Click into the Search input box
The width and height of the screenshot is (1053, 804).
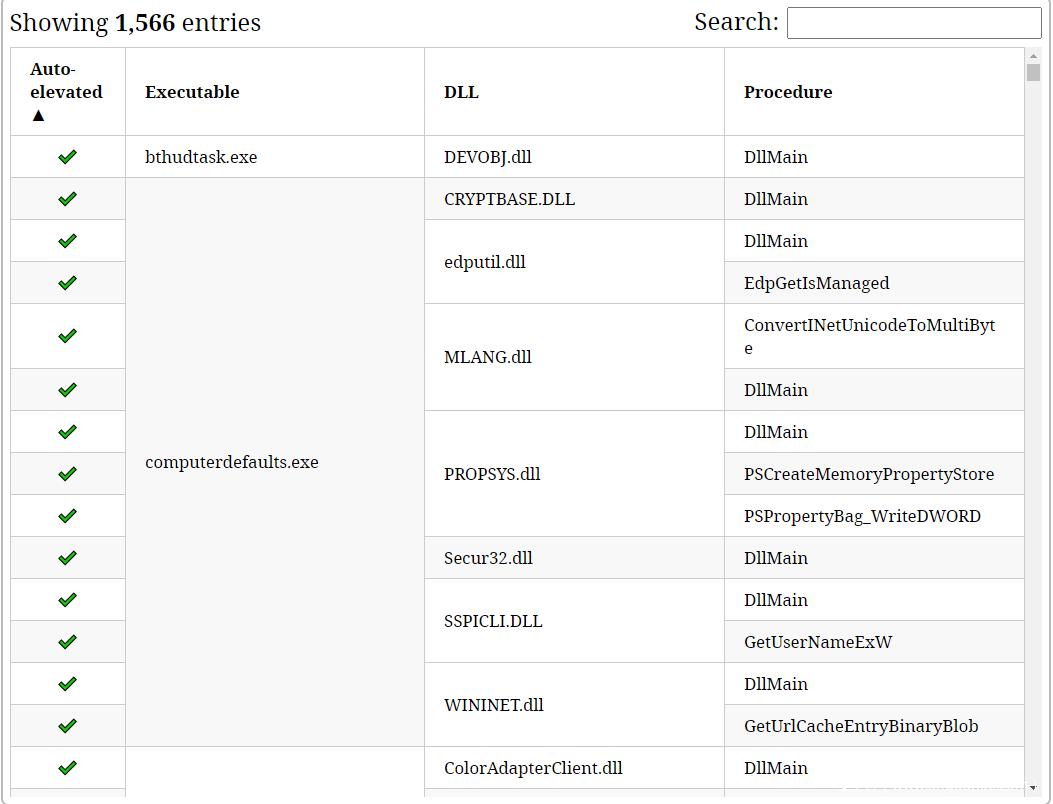pos(913,23)
